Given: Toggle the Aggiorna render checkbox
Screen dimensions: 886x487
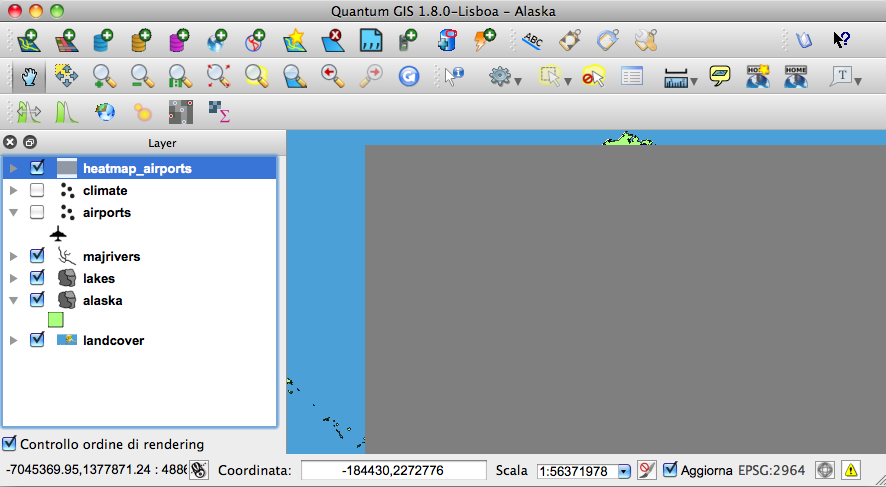Looking at the screenshot, I should point(670,469).
